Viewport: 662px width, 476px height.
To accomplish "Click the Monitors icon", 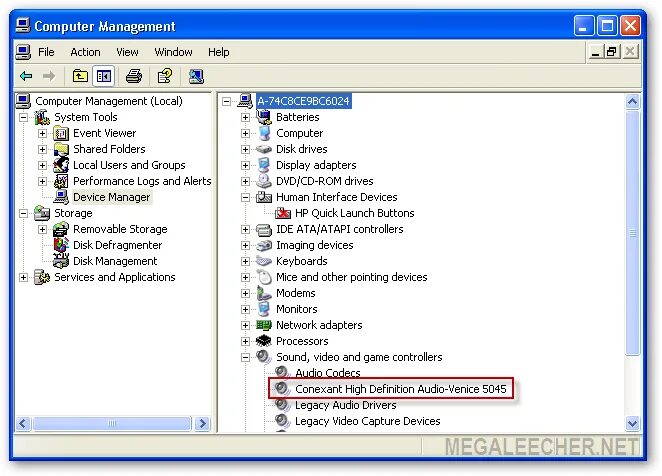I will coord(264,309).
